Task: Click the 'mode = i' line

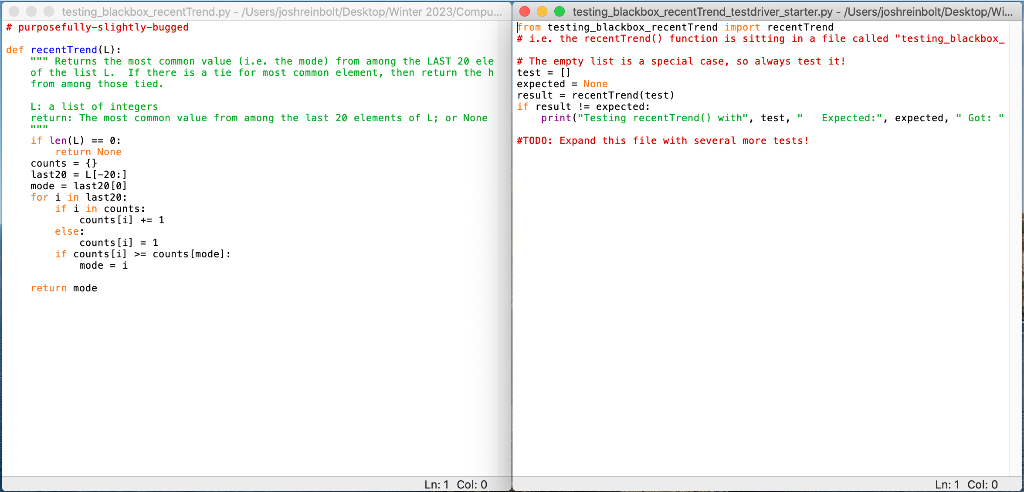Action: tap(103, 265)
